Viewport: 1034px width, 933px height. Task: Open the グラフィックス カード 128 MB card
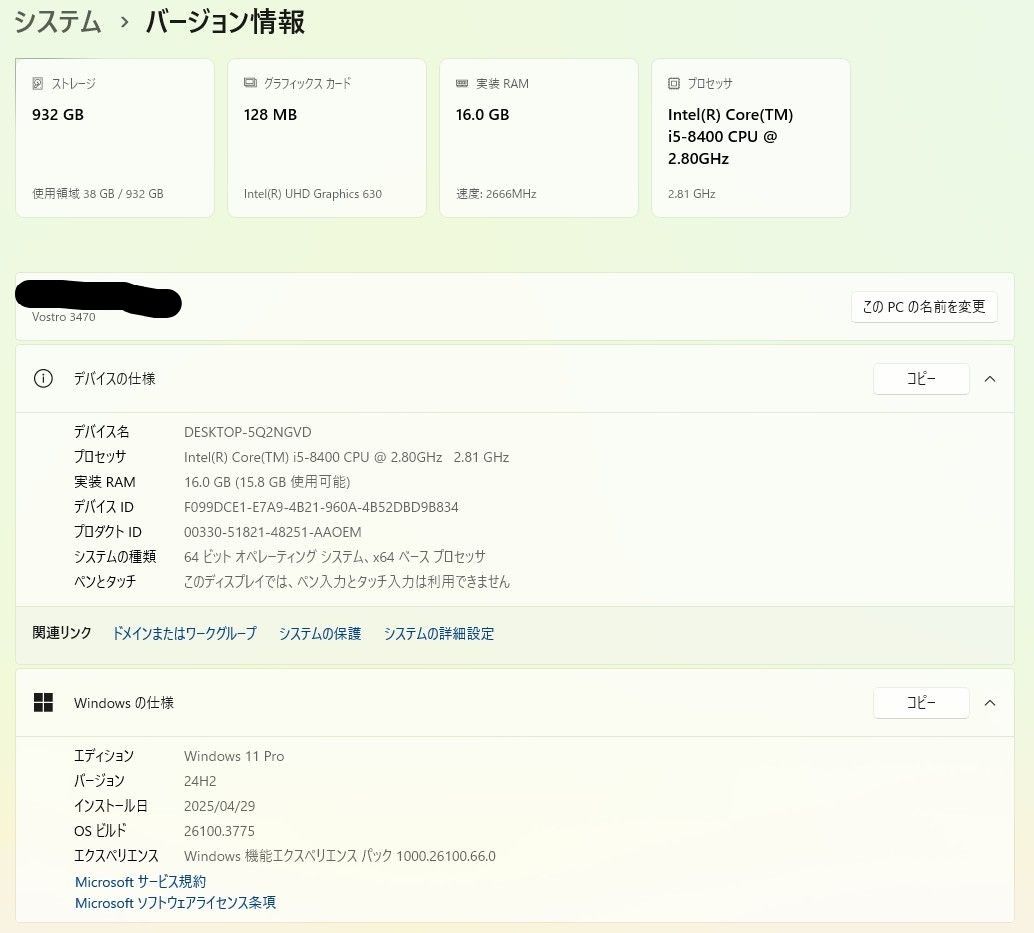tap(327, 138)
